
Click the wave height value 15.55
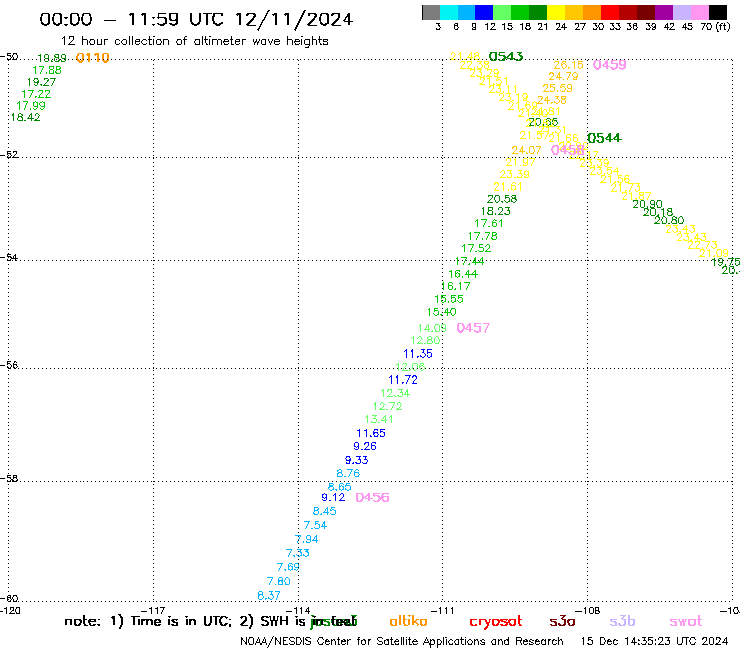(449, 299)
